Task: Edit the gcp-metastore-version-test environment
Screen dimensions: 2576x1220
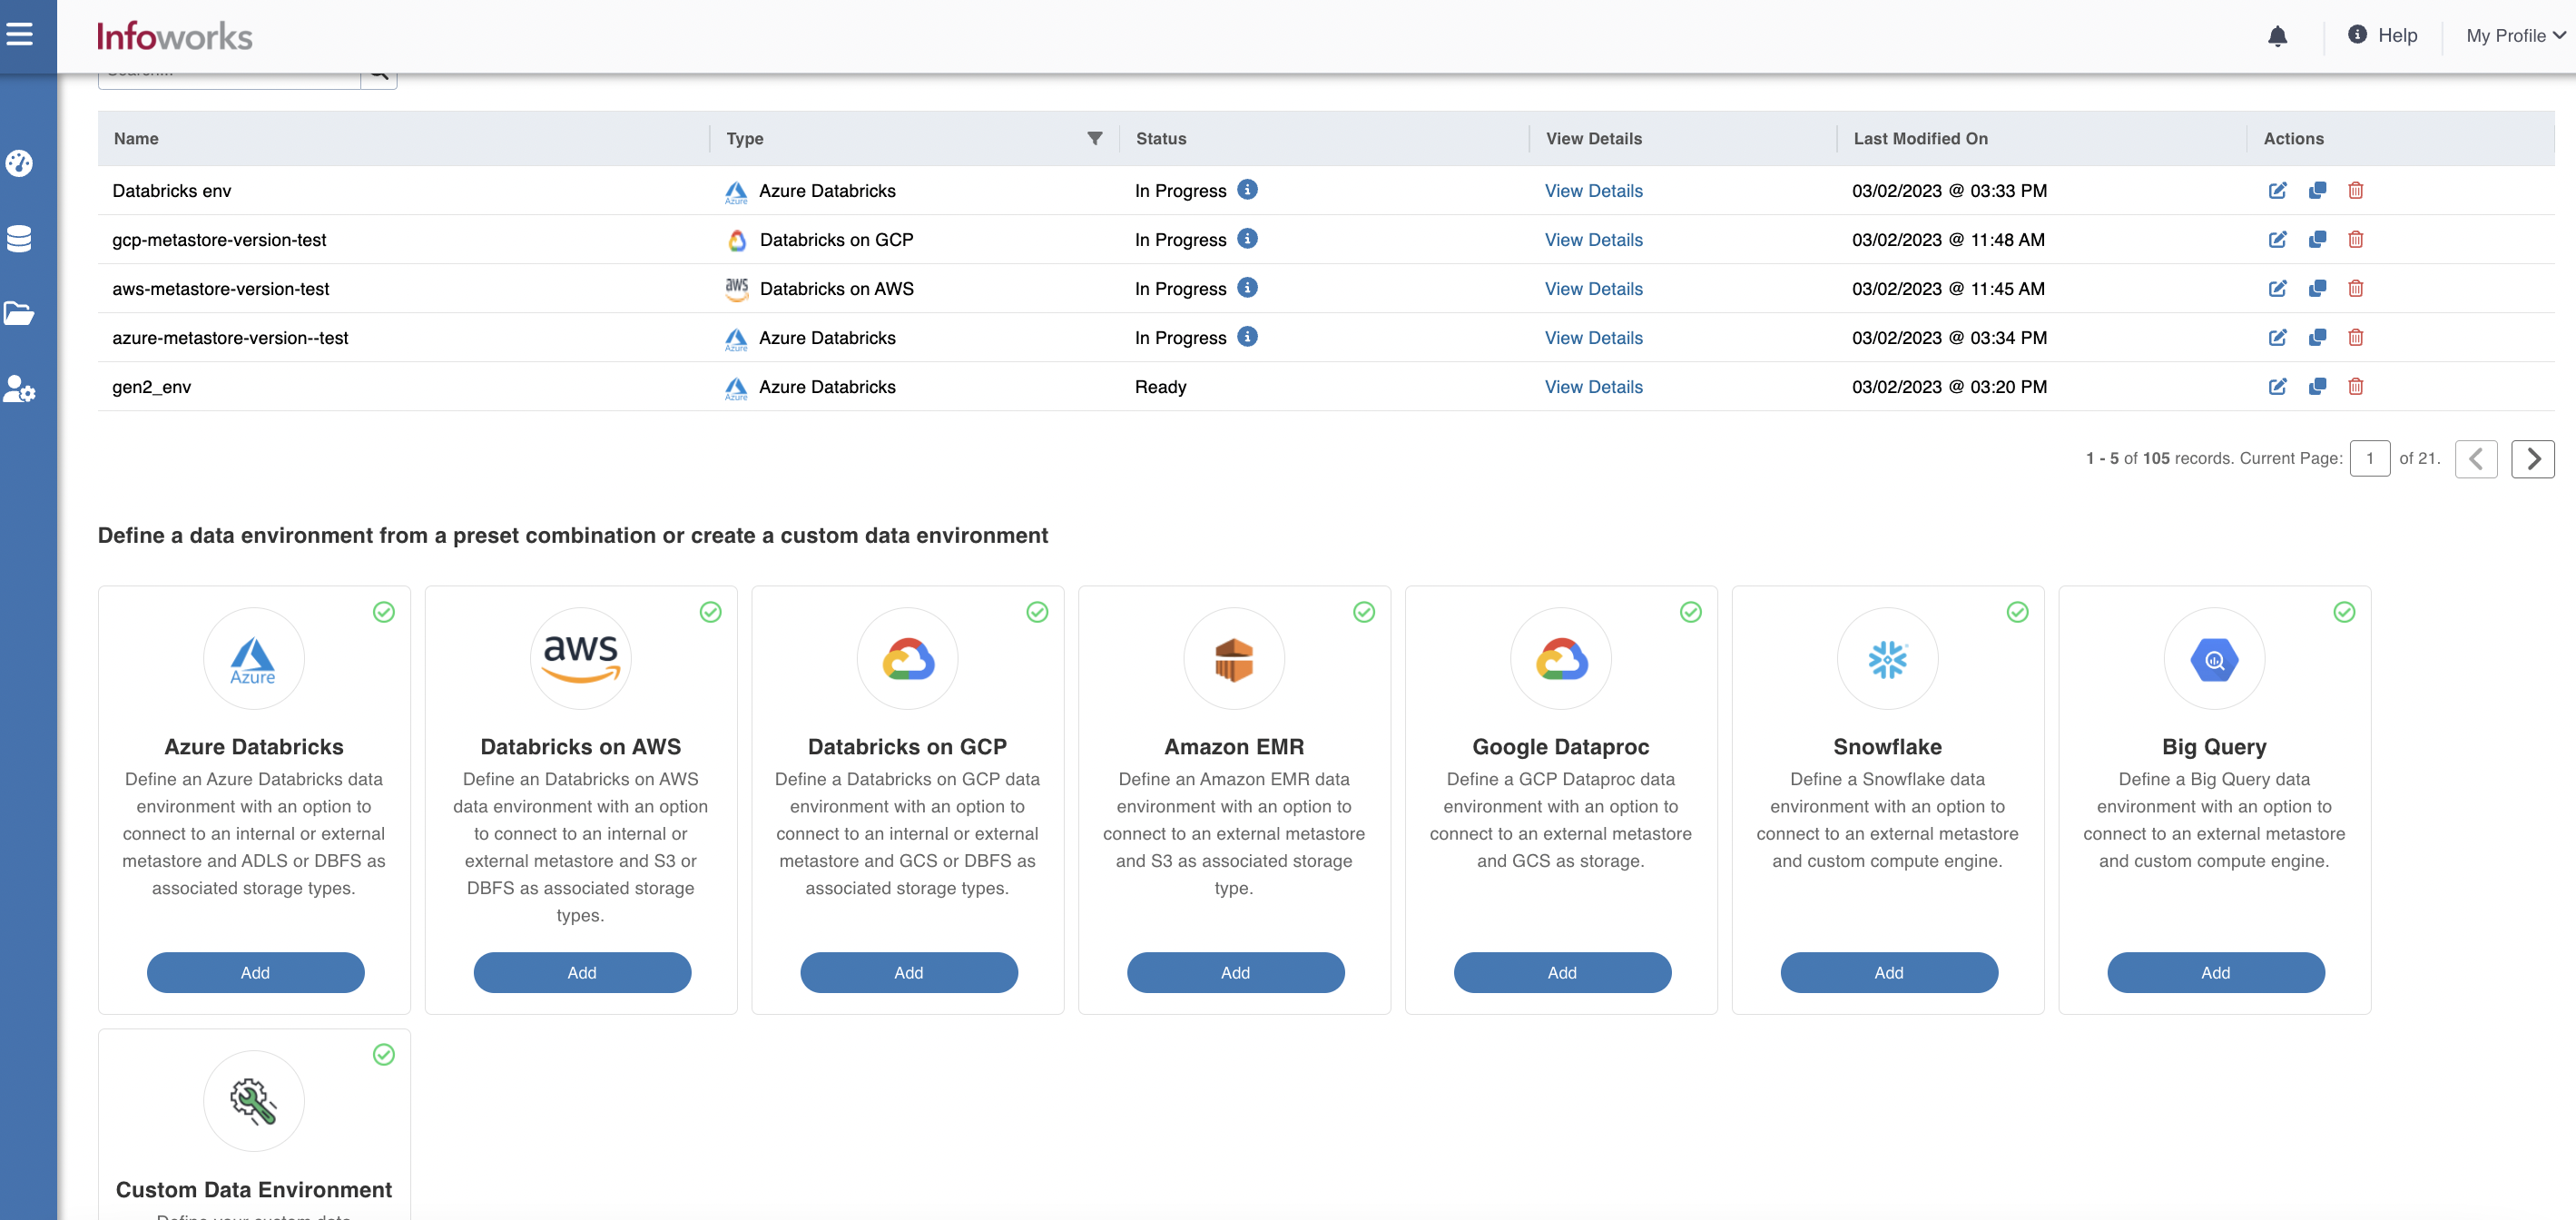Action: coord(2277,239)
